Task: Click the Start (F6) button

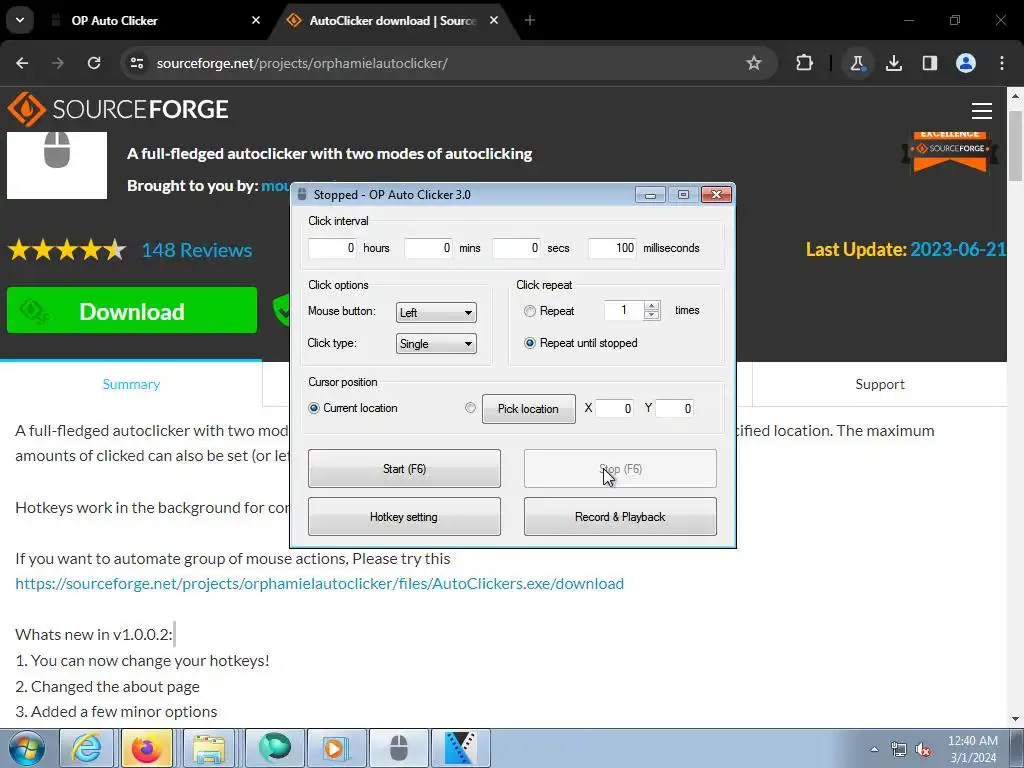Action: [x=404, y=469]
